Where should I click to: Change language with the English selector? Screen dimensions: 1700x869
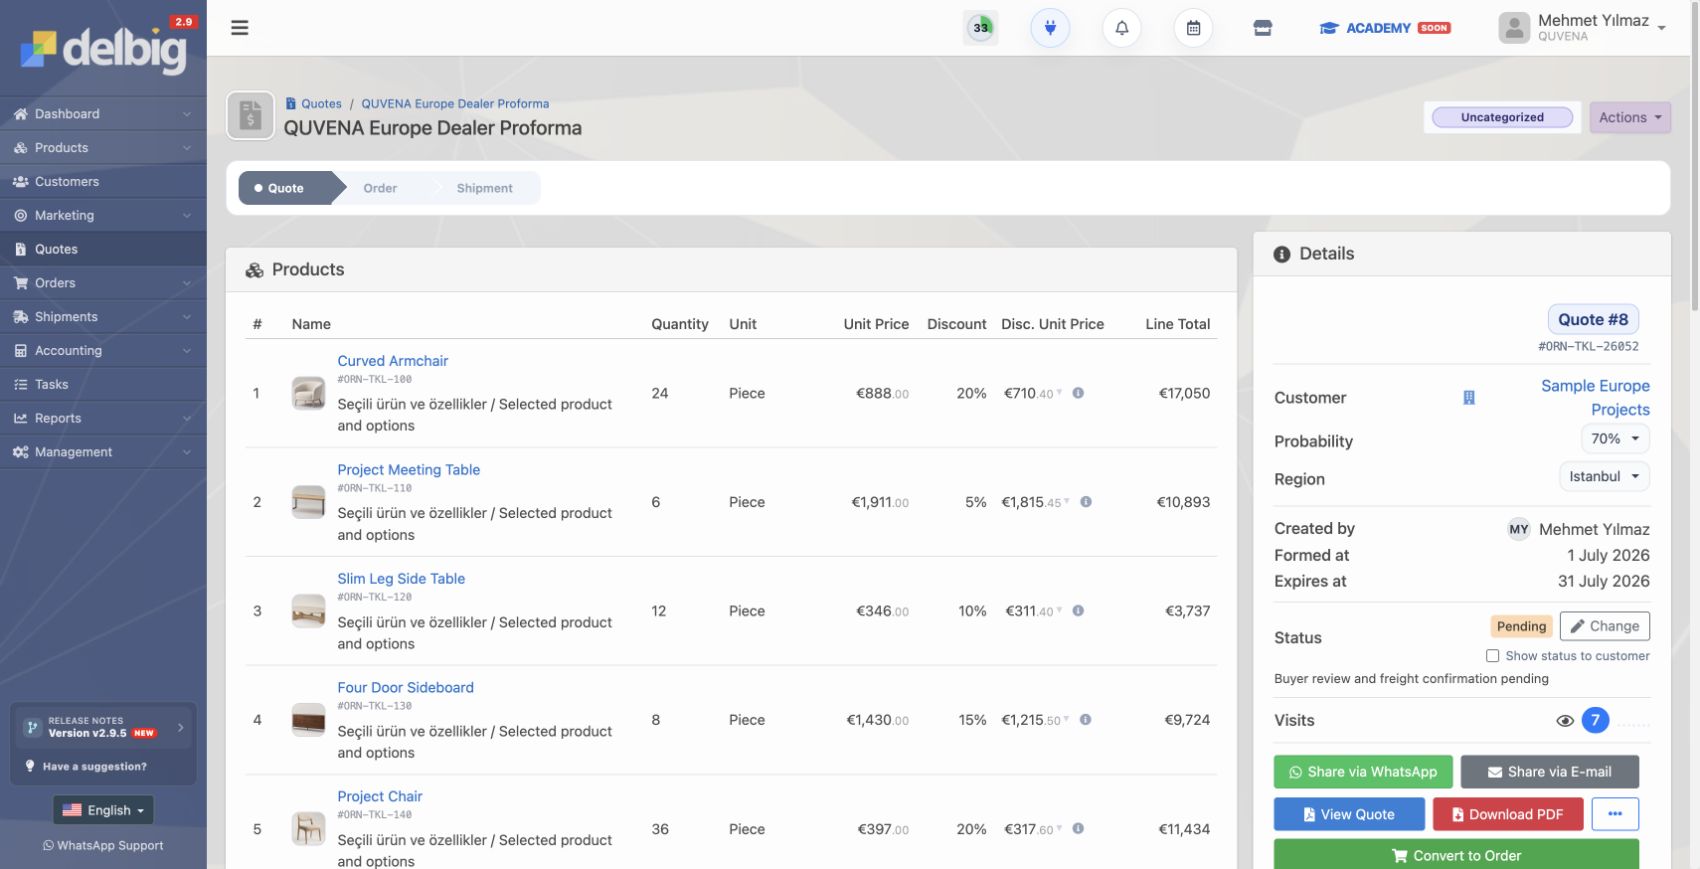[104, 810]
